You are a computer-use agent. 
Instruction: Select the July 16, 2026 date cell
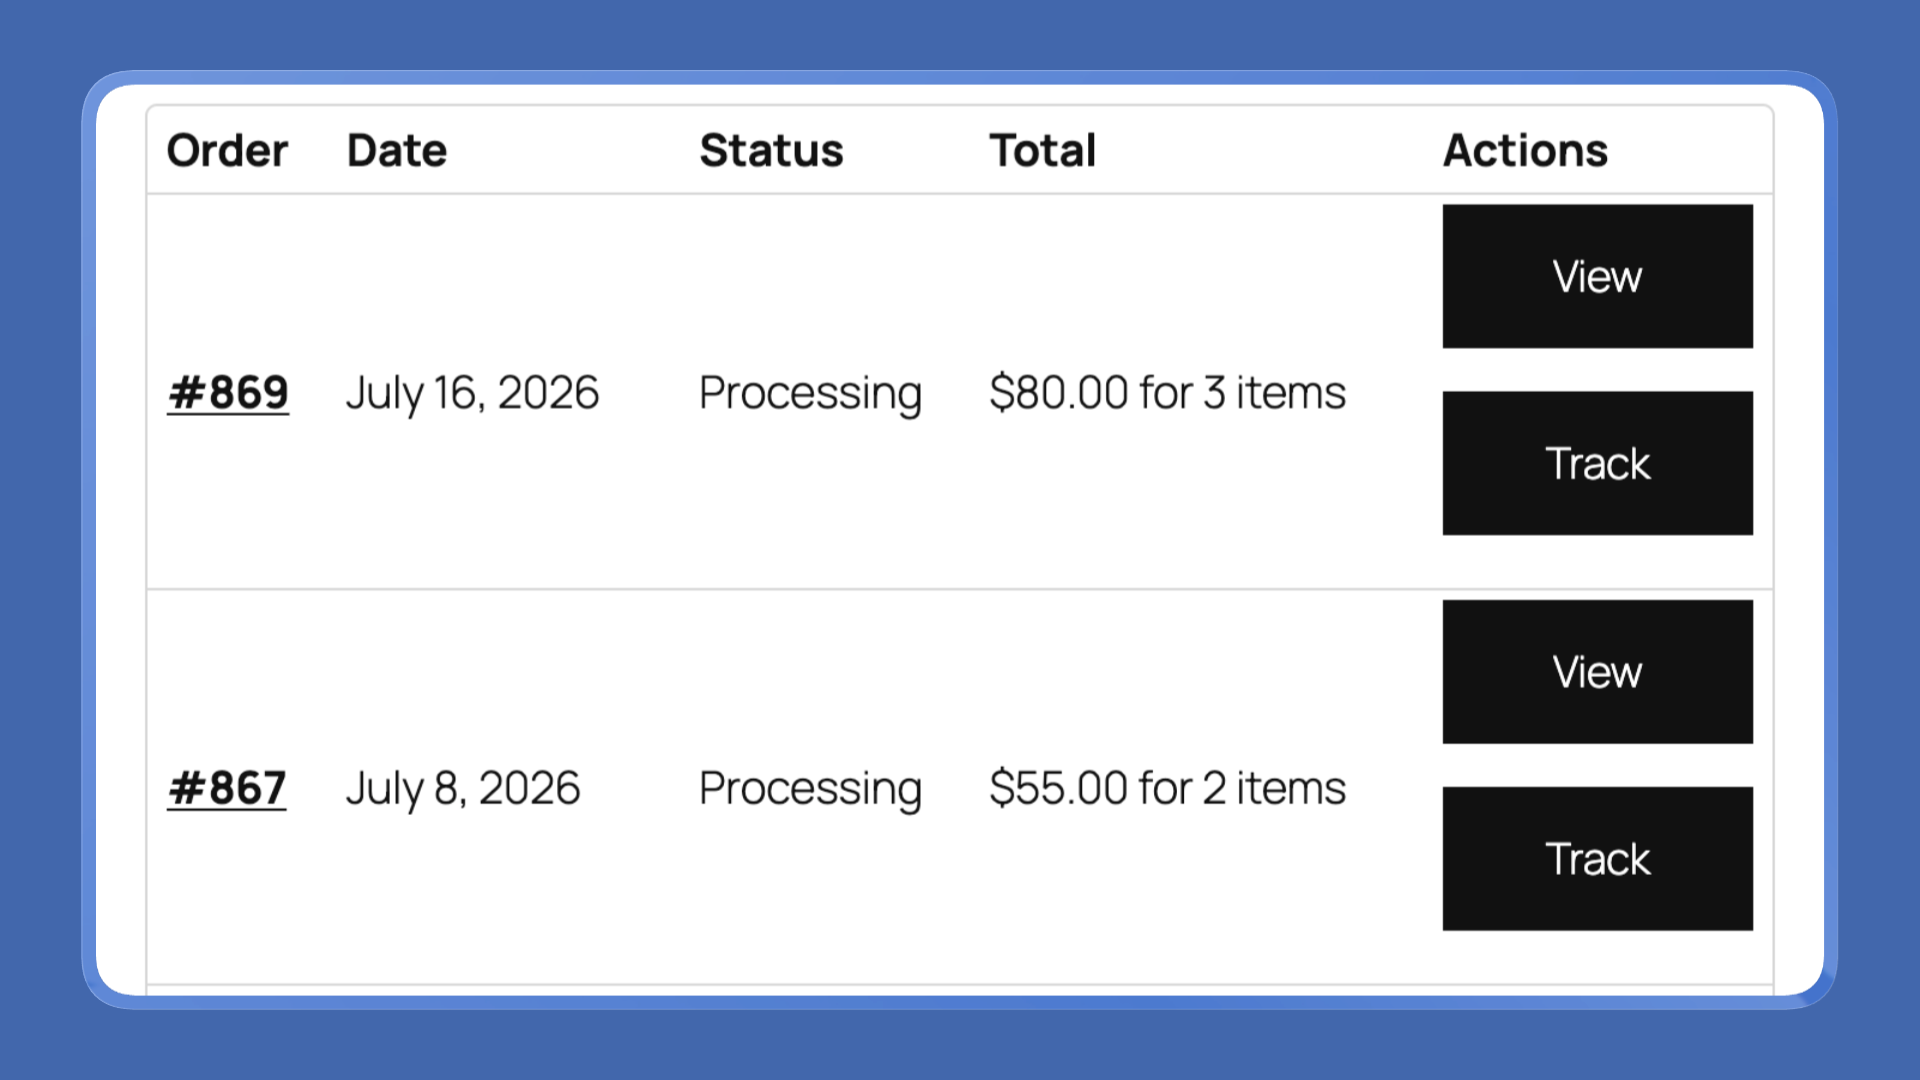pyautogui.click(x=472, y=393)
